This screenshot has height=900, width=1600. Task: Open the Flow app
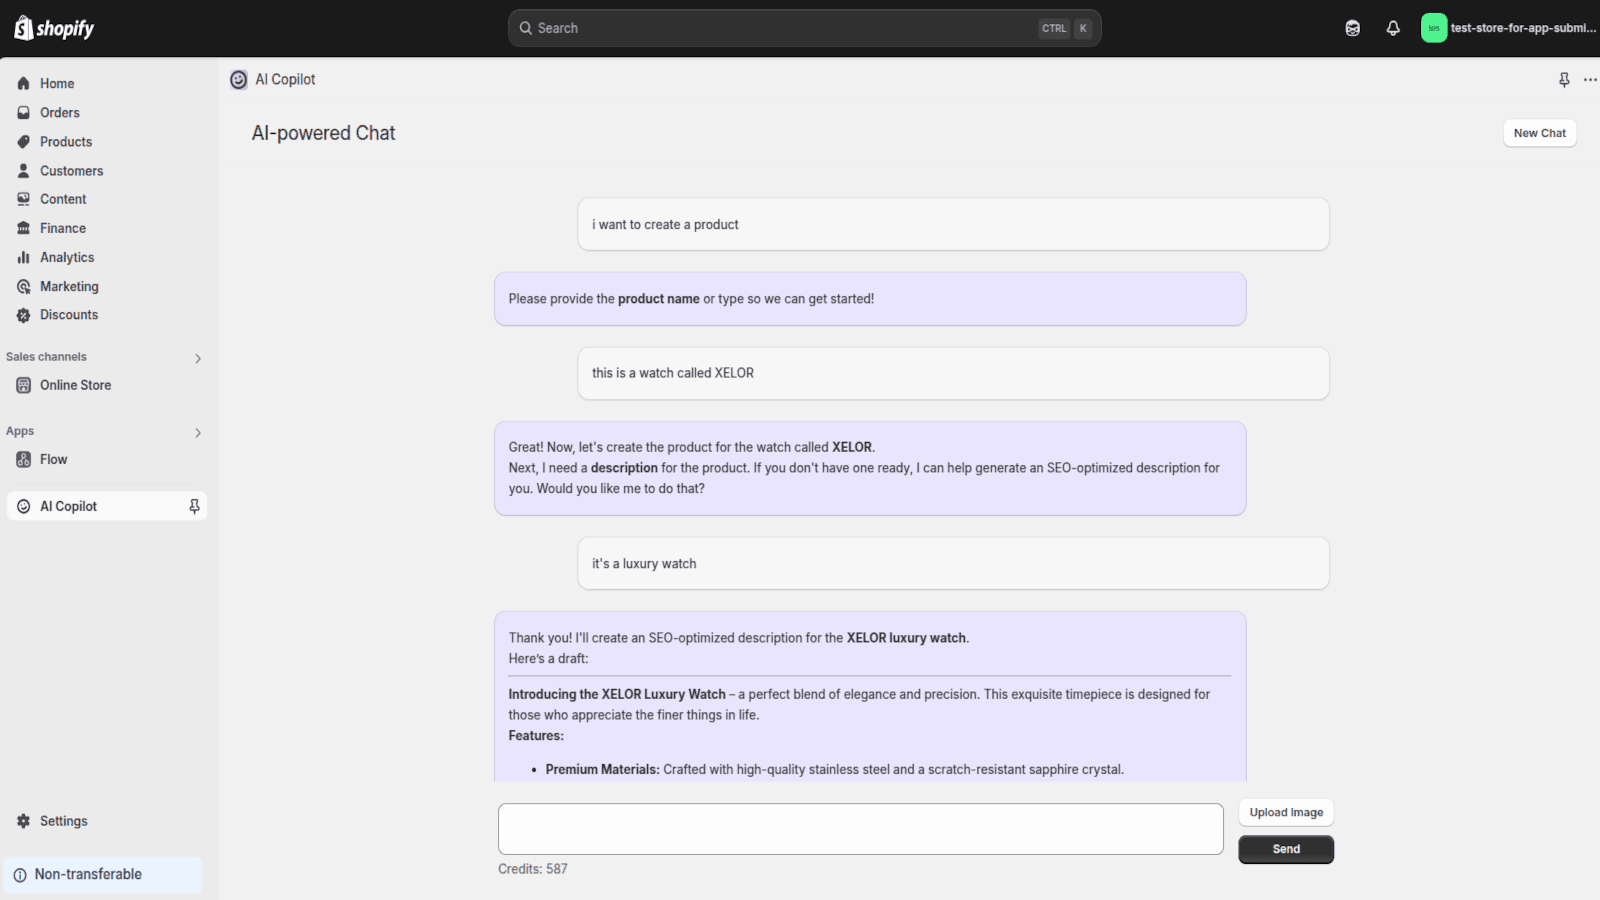click(x=53, y=460)
